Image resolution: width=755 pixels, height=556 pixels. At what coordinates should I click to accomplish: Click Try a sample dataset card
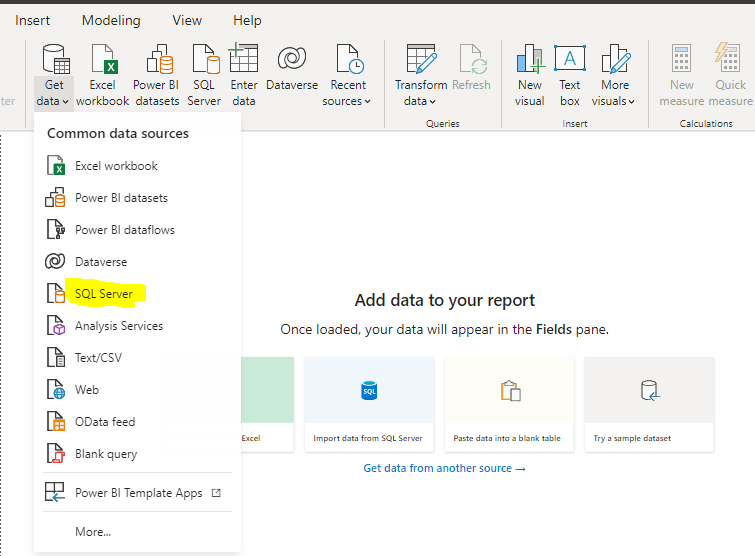coord(649,404)
